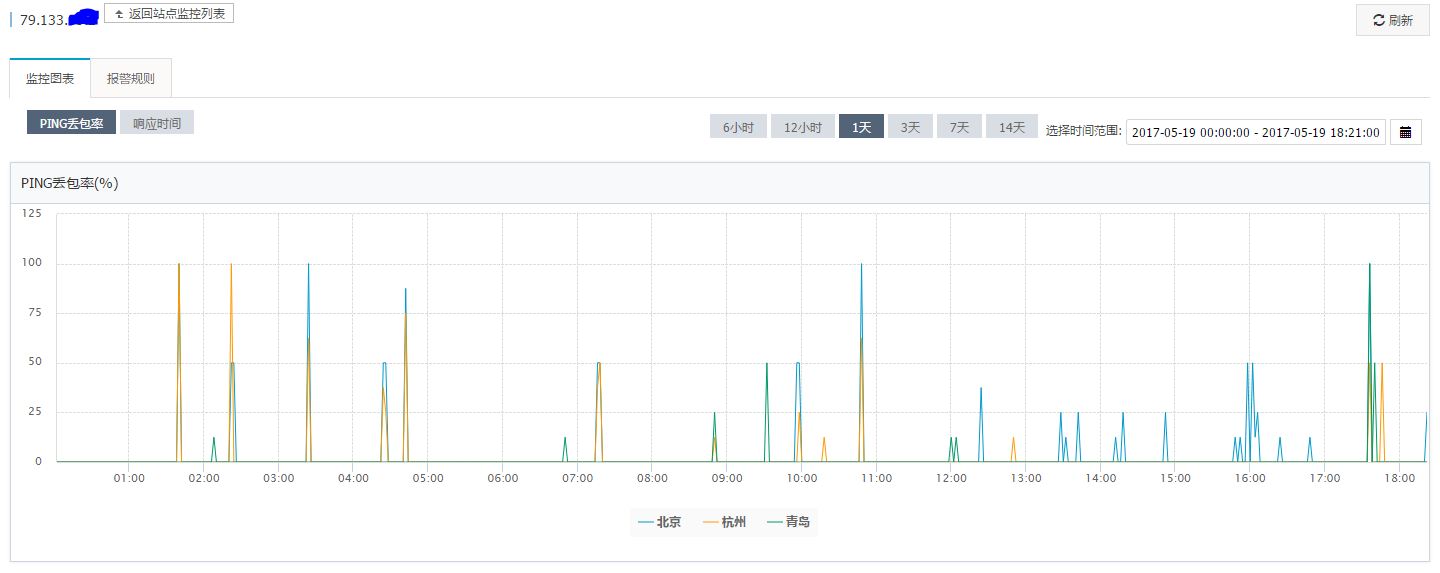
Task: Switch to the 监控图表 tab
Action: pyautogui.click(x=50, y=78)
